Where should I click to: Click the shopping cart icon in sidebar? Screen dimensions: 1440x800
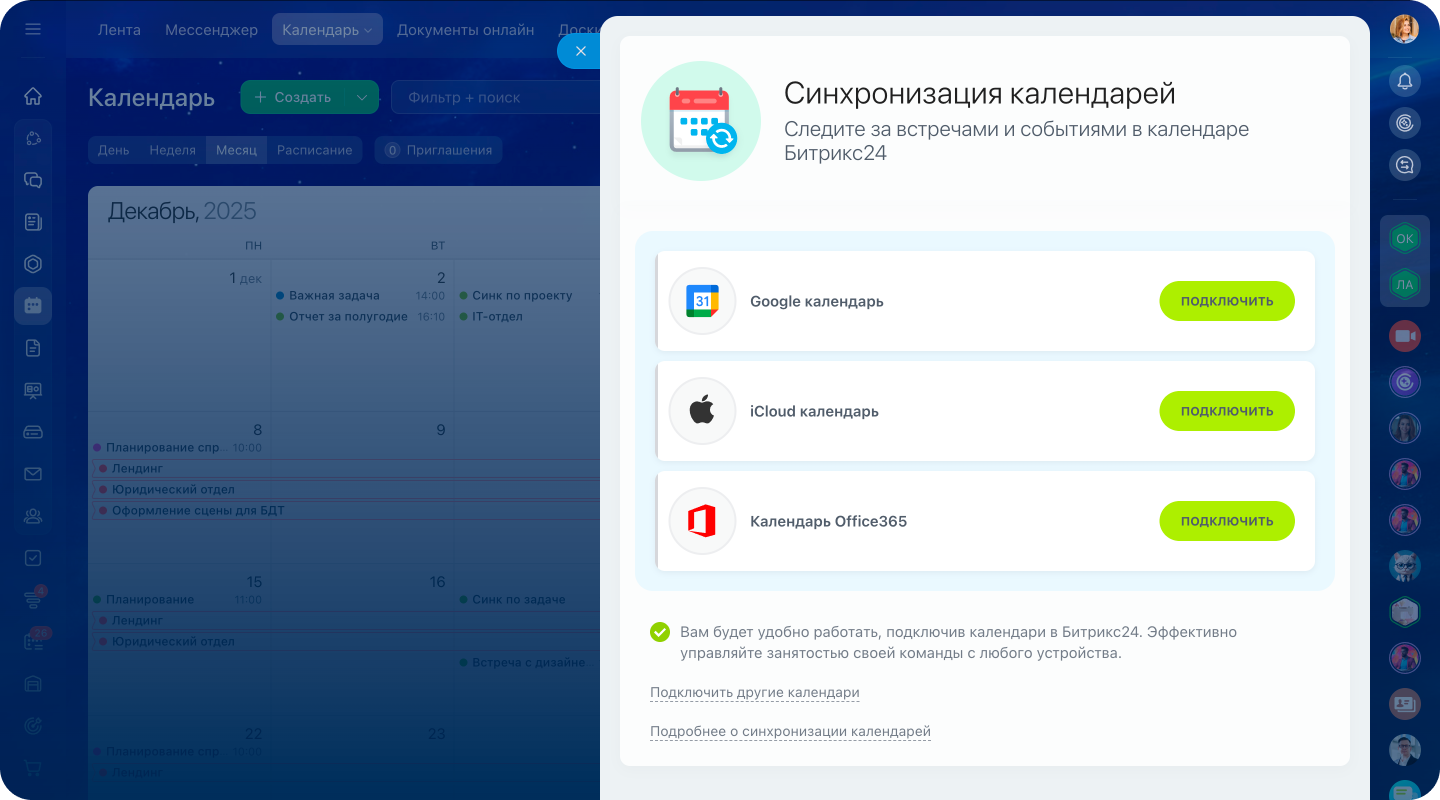[33, 768]
